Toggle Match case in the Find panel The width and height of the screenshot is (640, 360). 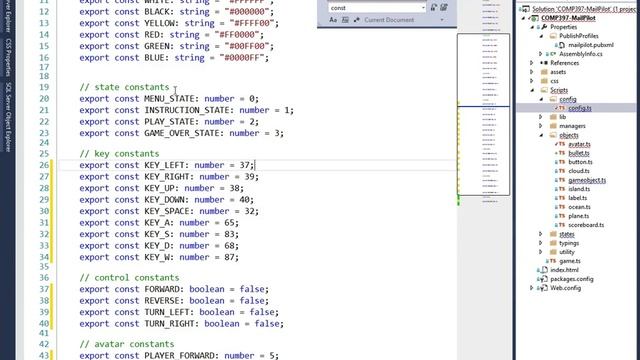click(333, 20)
